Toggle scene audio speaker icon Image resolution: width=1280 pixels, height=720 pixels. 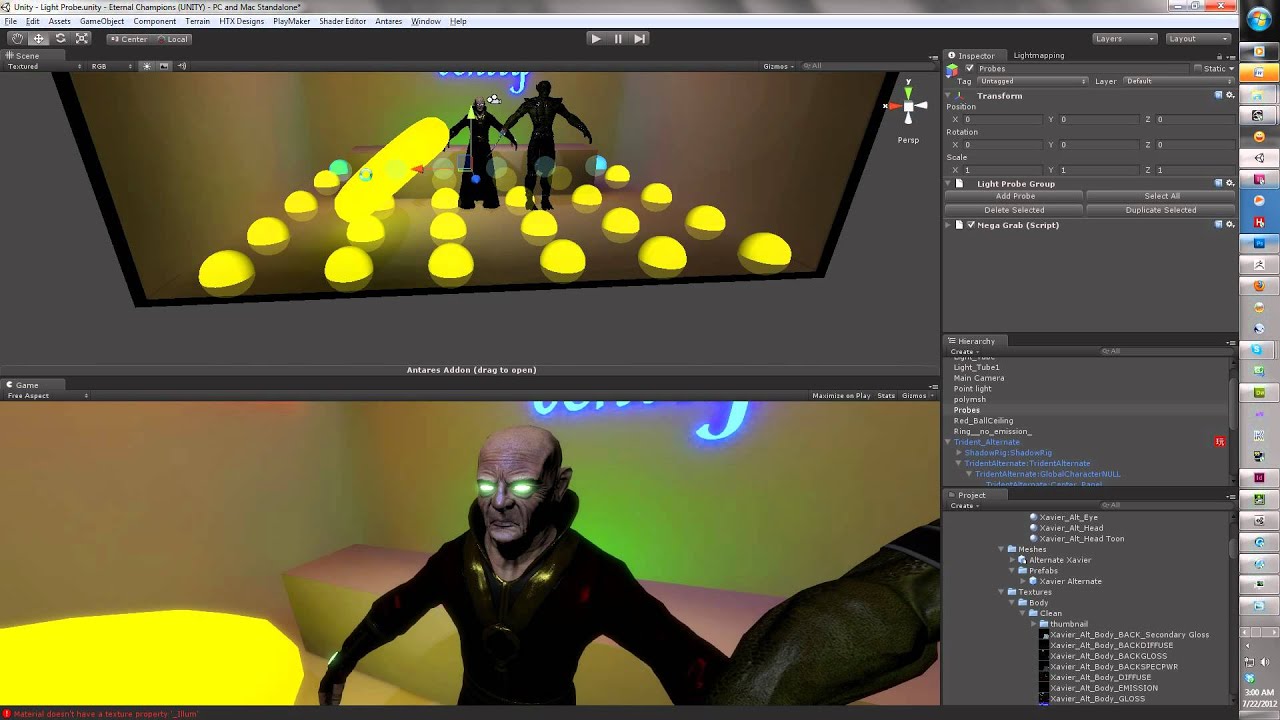click(181, 66)
